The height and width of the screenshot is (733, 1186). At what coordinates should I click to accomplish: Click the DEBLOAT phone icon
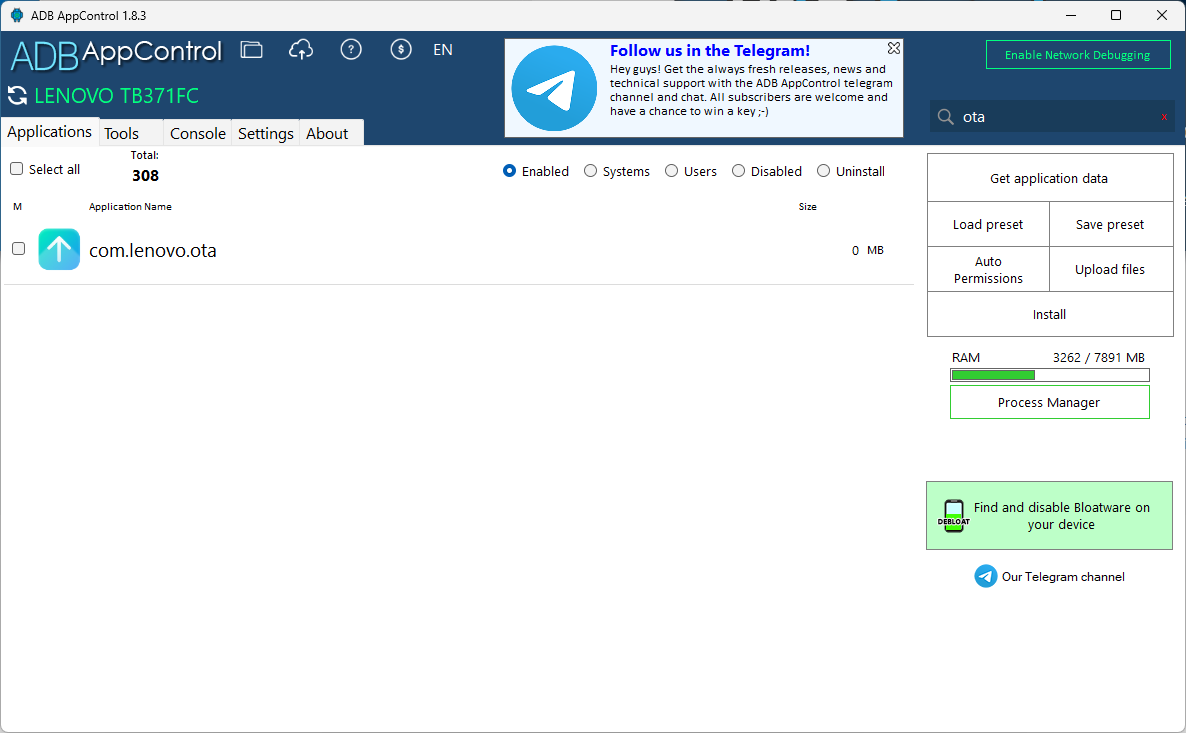954,516
